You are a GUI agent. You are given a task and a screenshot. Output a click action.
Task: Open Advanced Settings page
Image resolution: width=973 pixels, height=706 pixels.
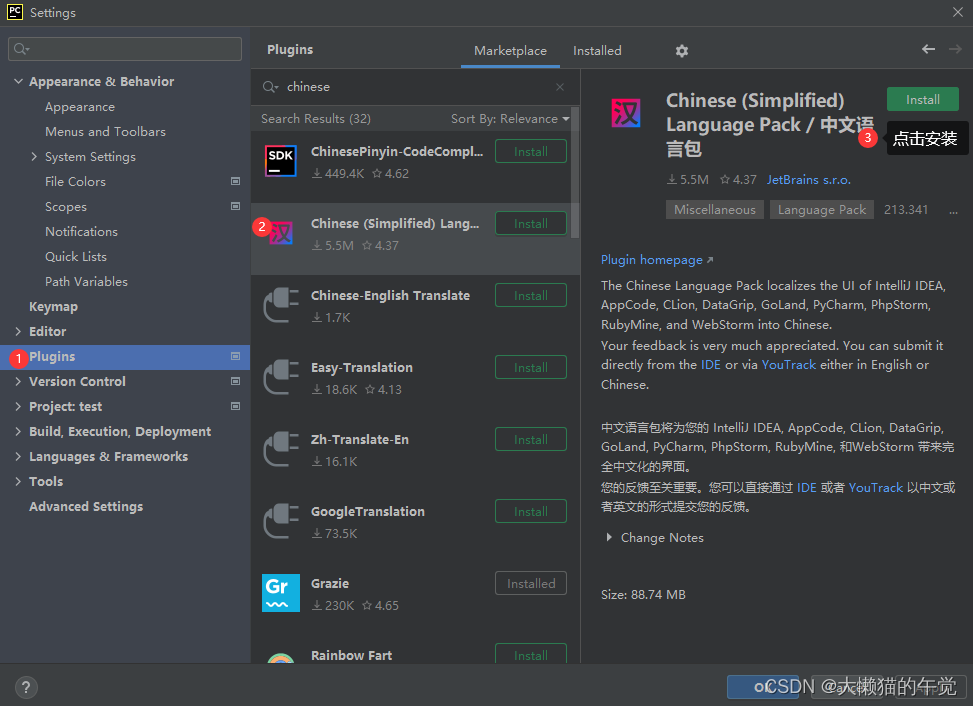86,506
